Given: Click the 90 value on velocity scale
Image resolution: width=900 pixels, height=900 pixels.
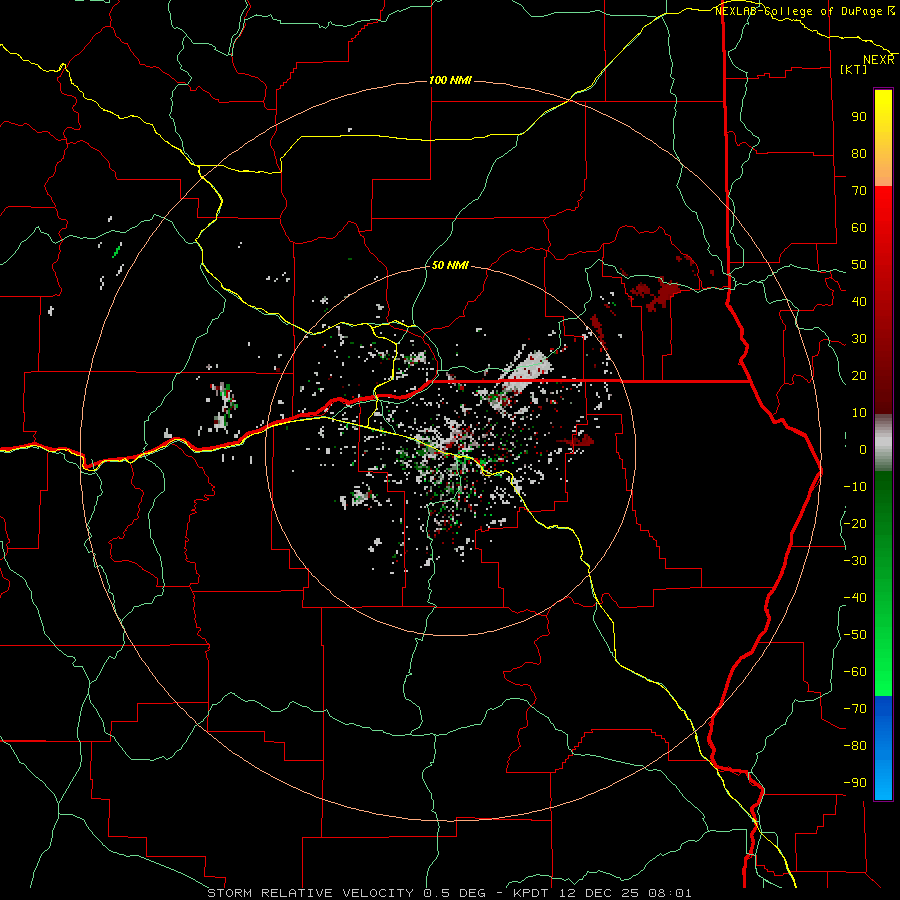Looking at the screenshot, I should click(x=859, y=117).
